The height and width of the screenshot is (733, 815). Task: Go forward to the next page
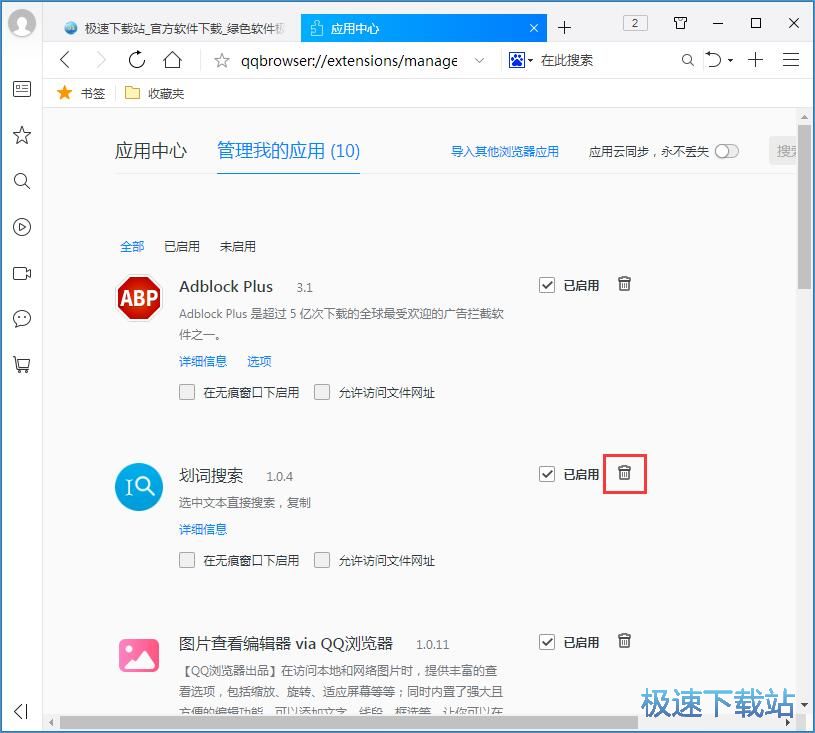(x=101, y=60)
